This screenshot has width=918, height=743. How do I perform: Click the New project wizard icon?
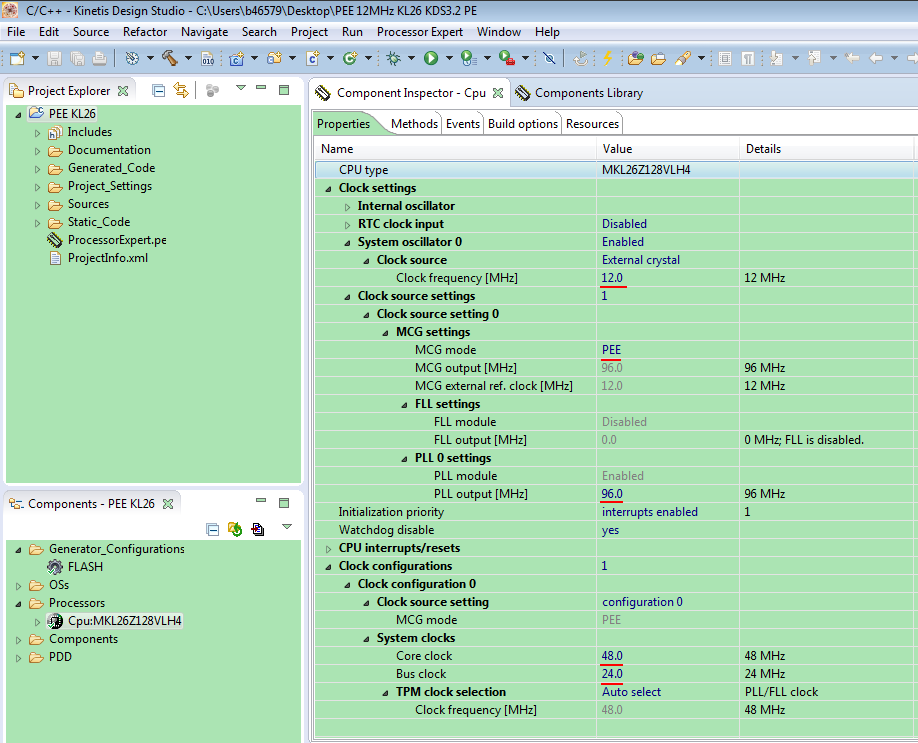coord(18,58)
